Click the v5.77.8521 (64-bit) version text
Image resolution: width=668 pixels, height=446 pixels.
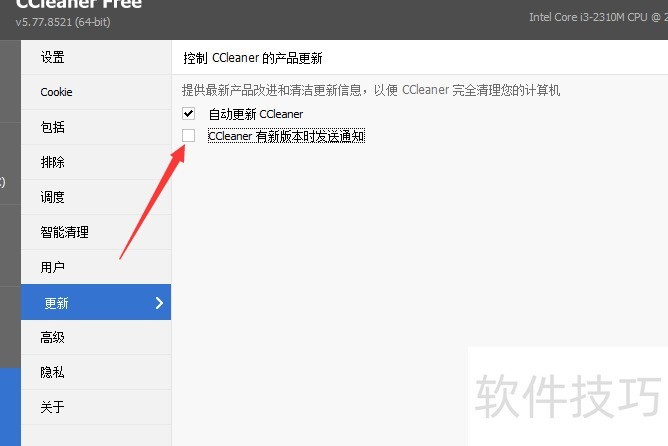(63, 22)
